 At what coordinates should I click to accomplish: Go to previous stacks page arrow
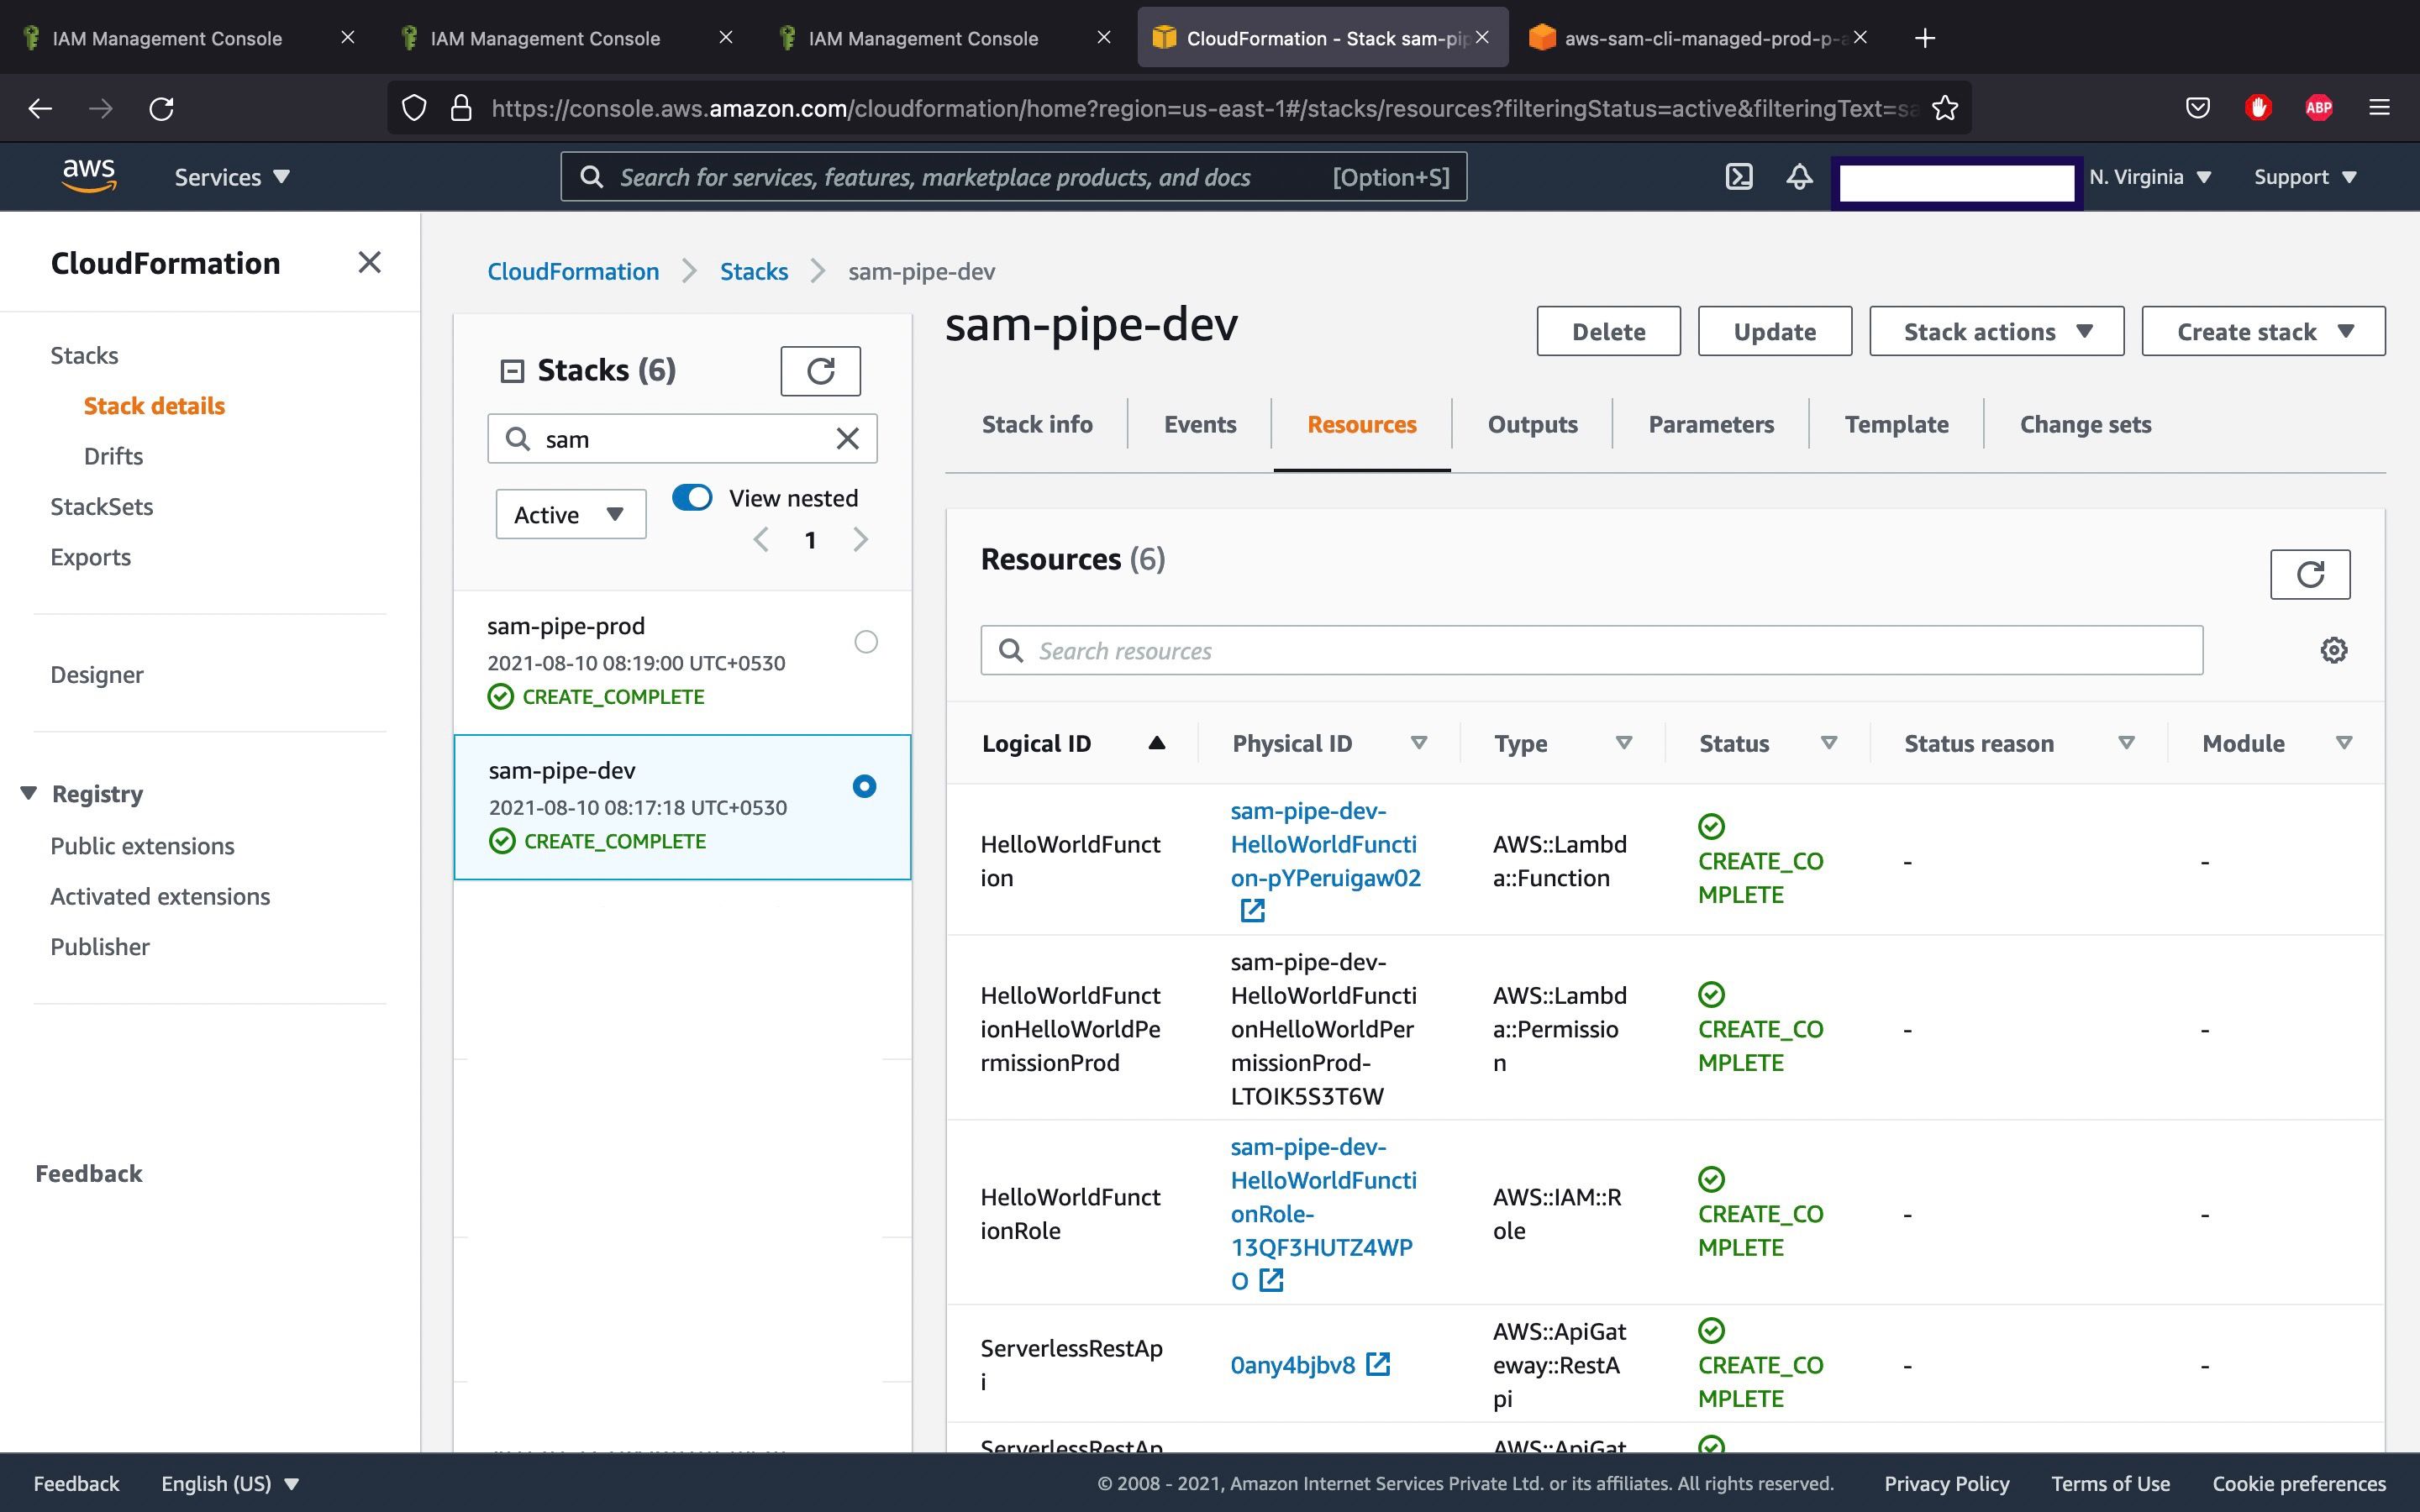tap(761, 540)
